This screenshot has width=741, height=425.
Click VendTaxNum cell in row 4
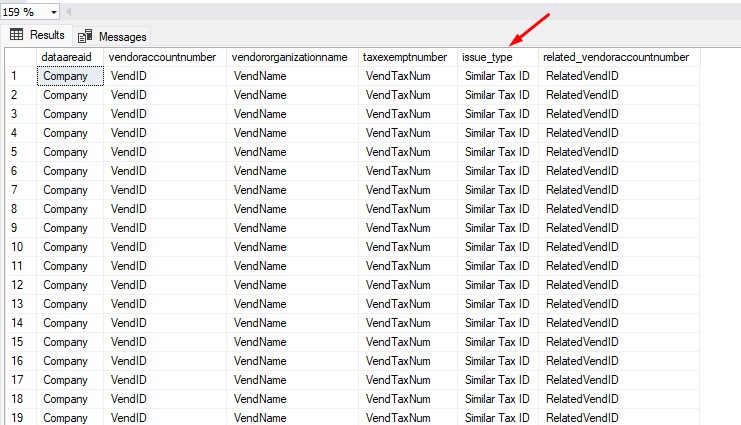pos(408,133)
